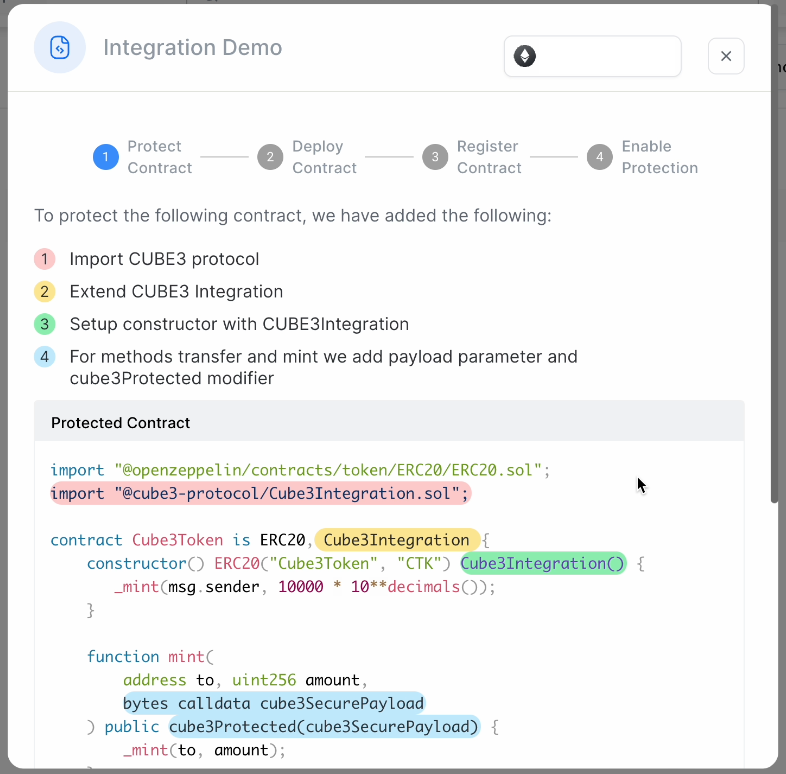Image resolution: width=786 pixels, height=774 pixels.
Task: Click the cube3Protected(cube3SecurePayload) modifier highlight
Action: pos(324,727)
